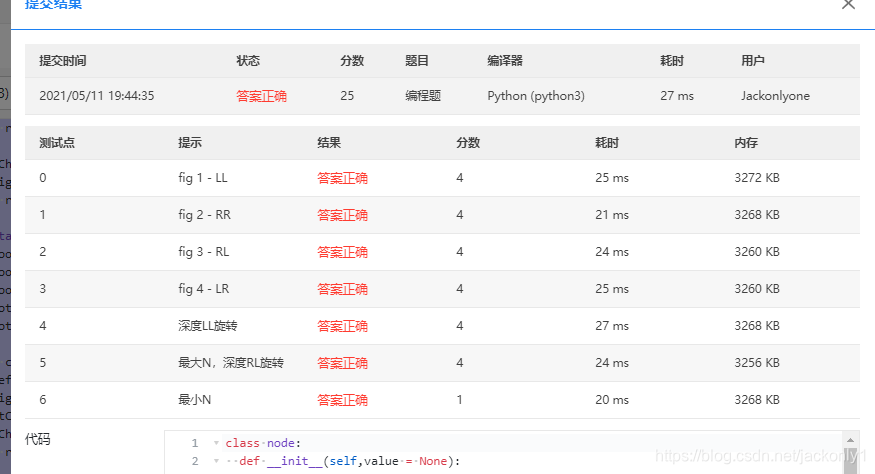Click the 代码 label
Image resolution: width=875 pixels, height=474 pixels.
37,439
